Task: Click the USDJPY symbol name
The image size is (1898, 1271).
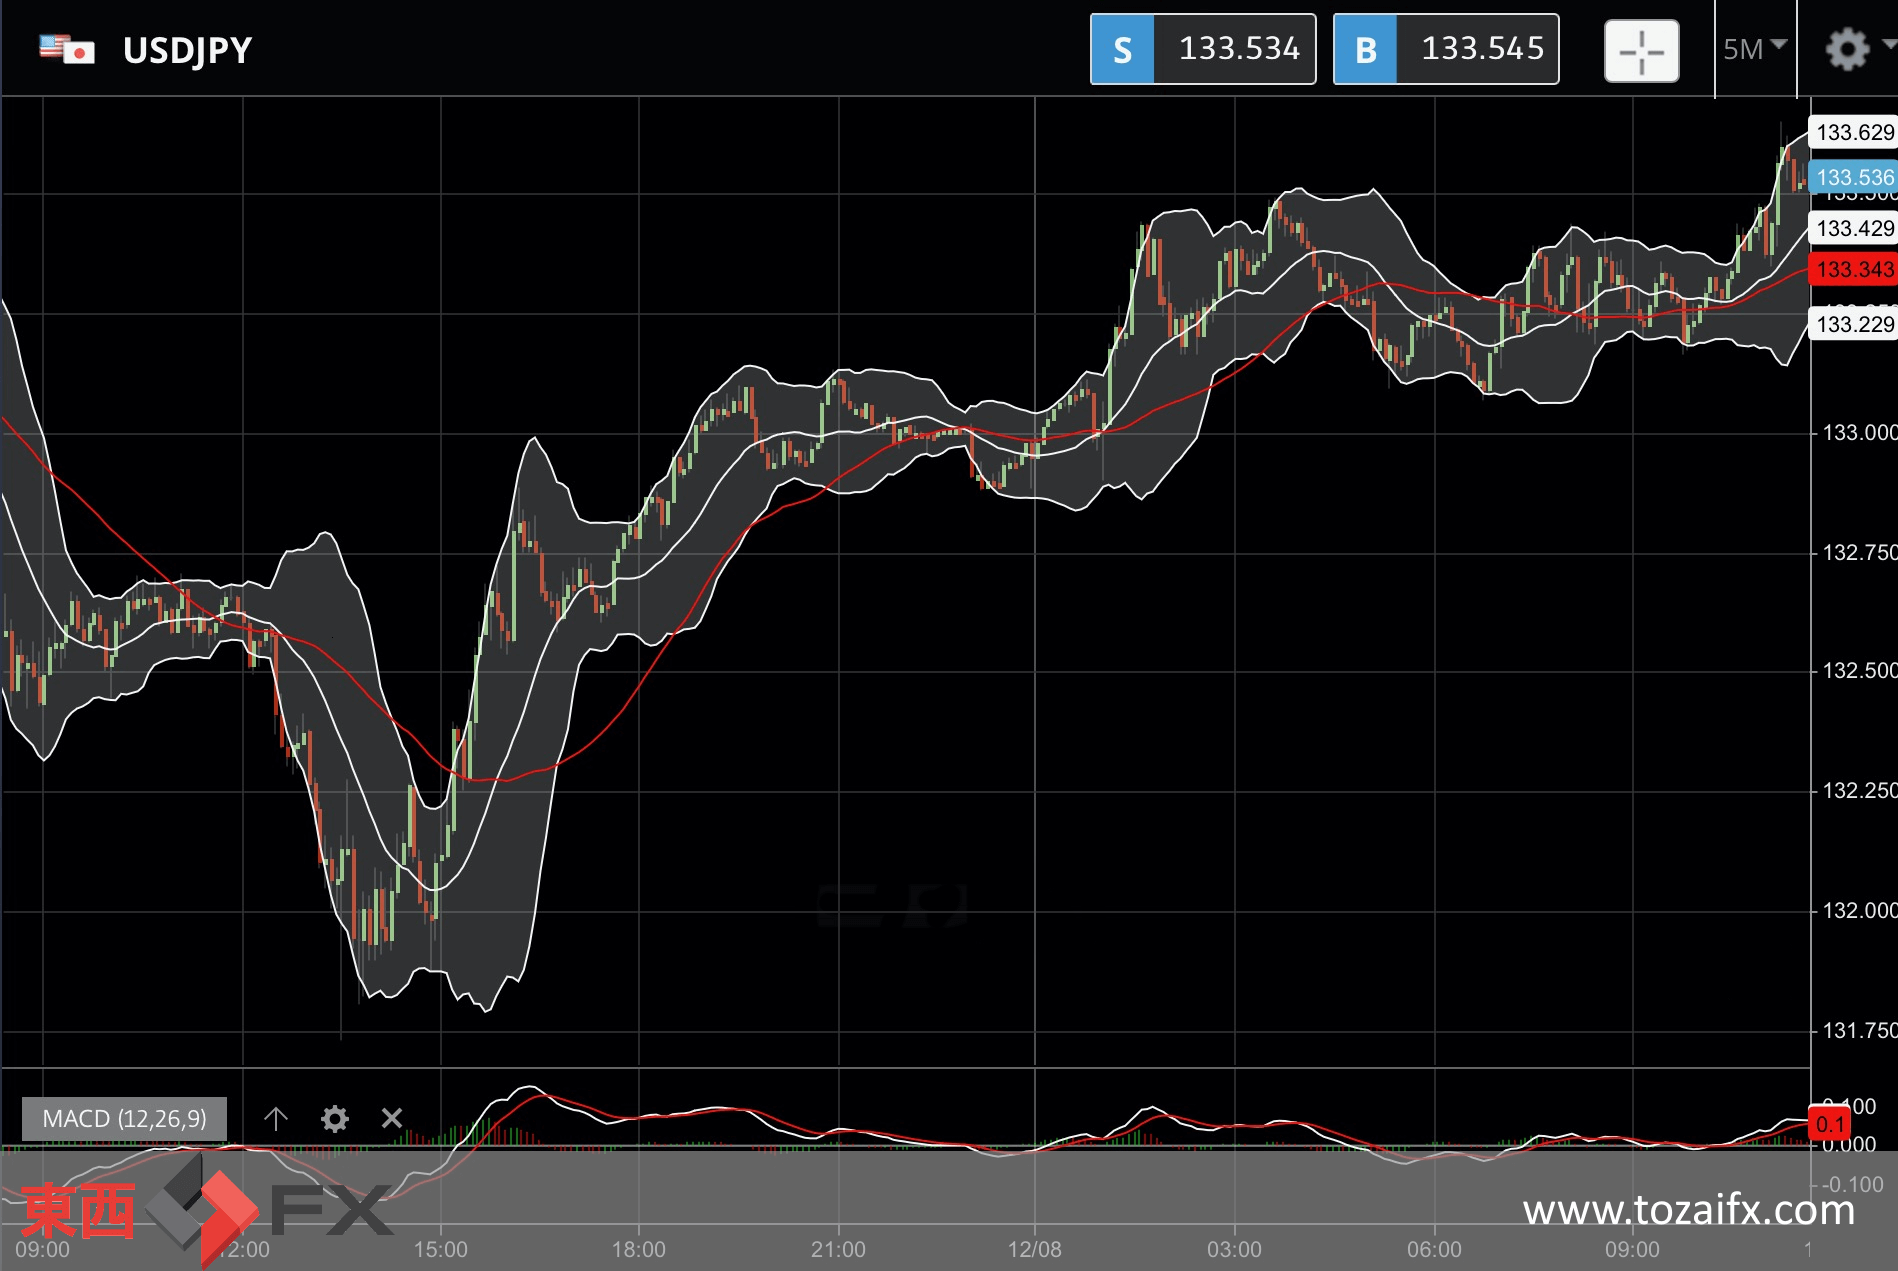Action: pyautogui.click(x=187, y=50)
